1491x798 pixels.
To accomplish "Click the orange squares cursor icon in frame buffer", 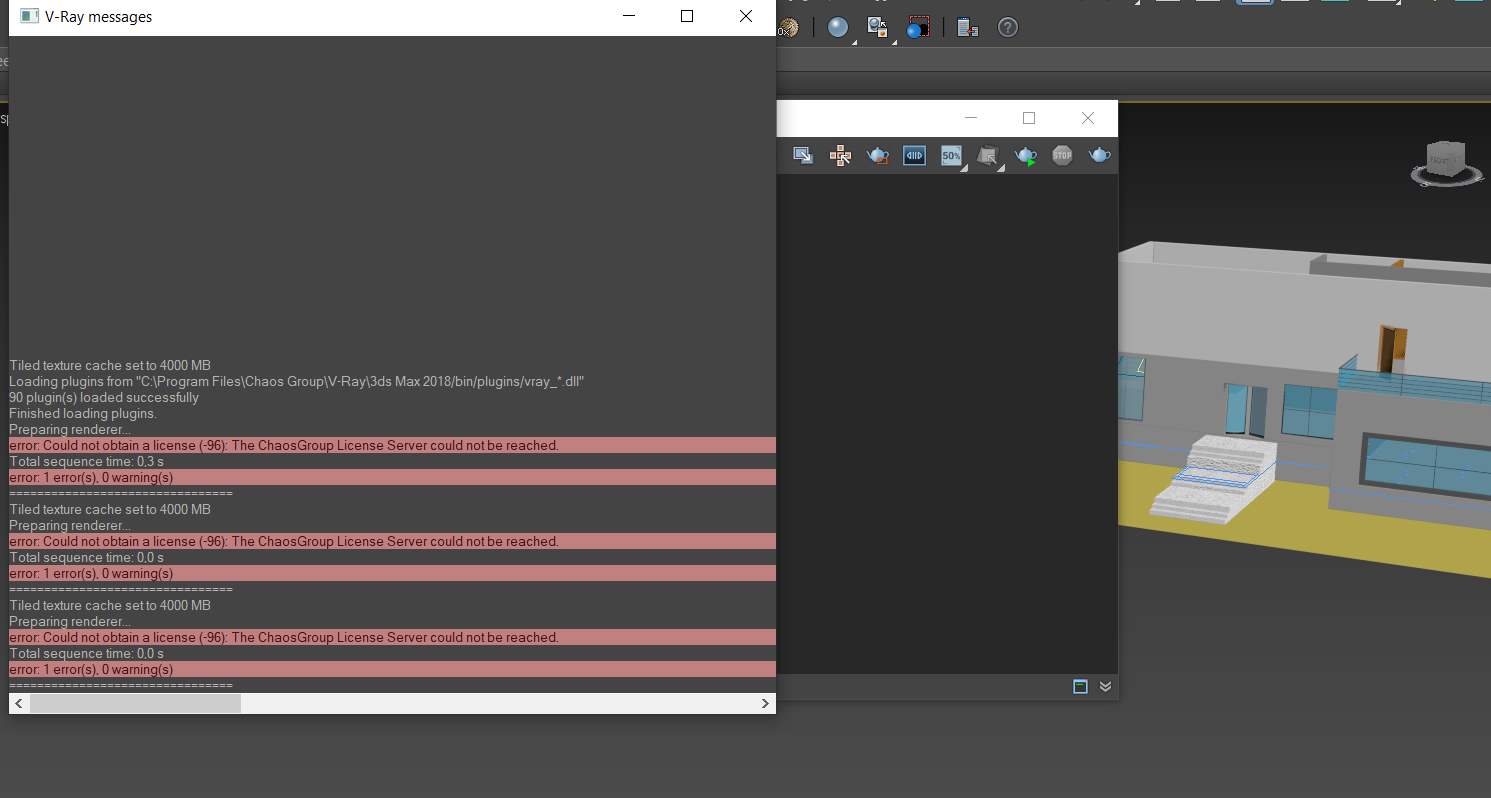I will pyautogui.click(x=840, y=155).
